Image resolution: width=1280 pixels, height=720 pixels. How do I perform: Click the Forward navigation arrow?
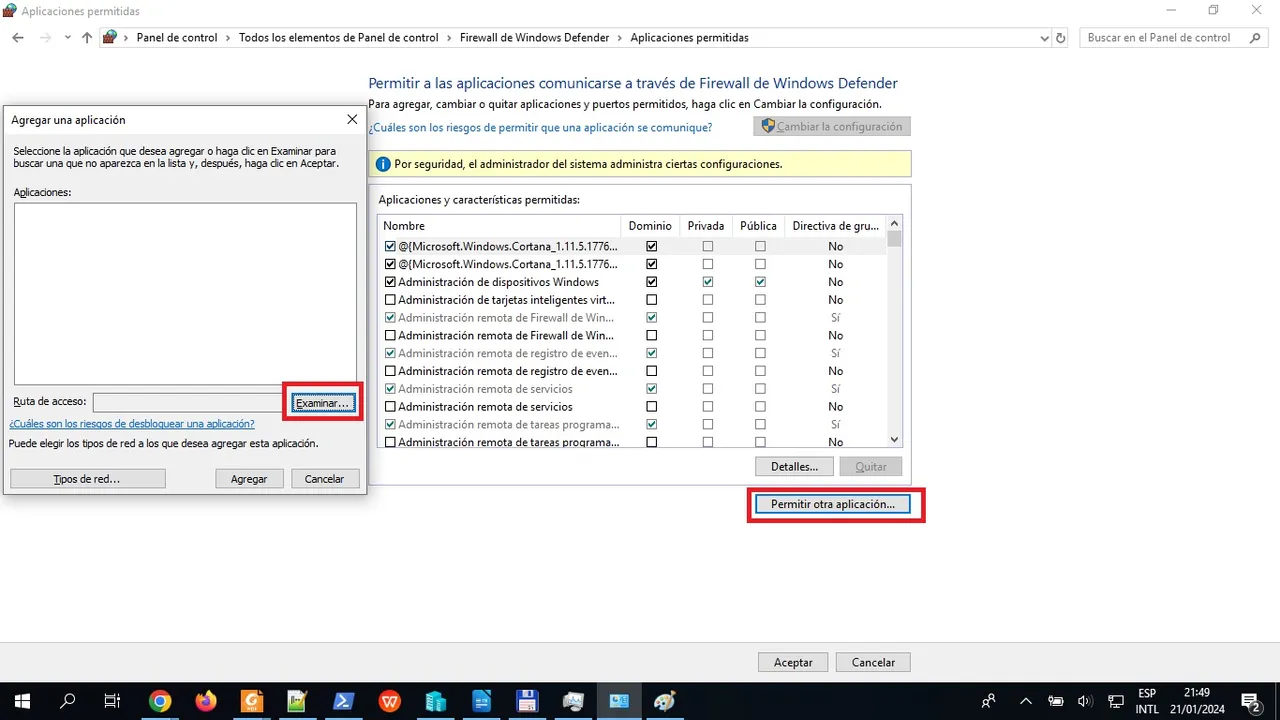[45, 38]
